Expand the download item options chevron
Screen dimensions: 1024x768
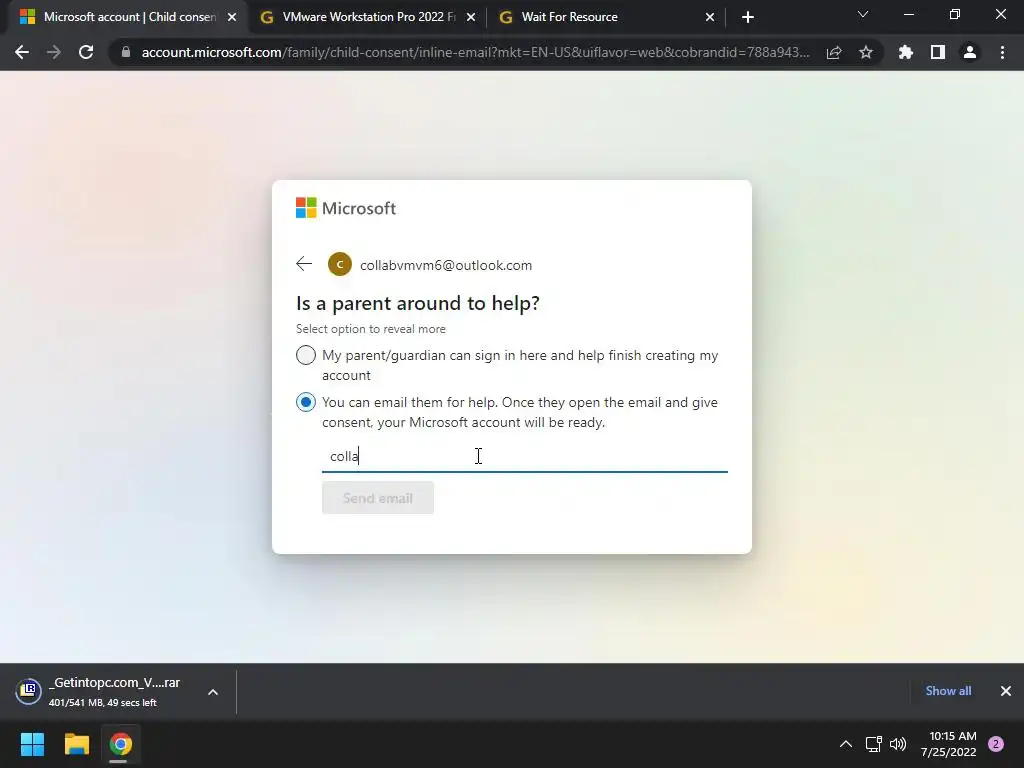[x=213, y=692]
